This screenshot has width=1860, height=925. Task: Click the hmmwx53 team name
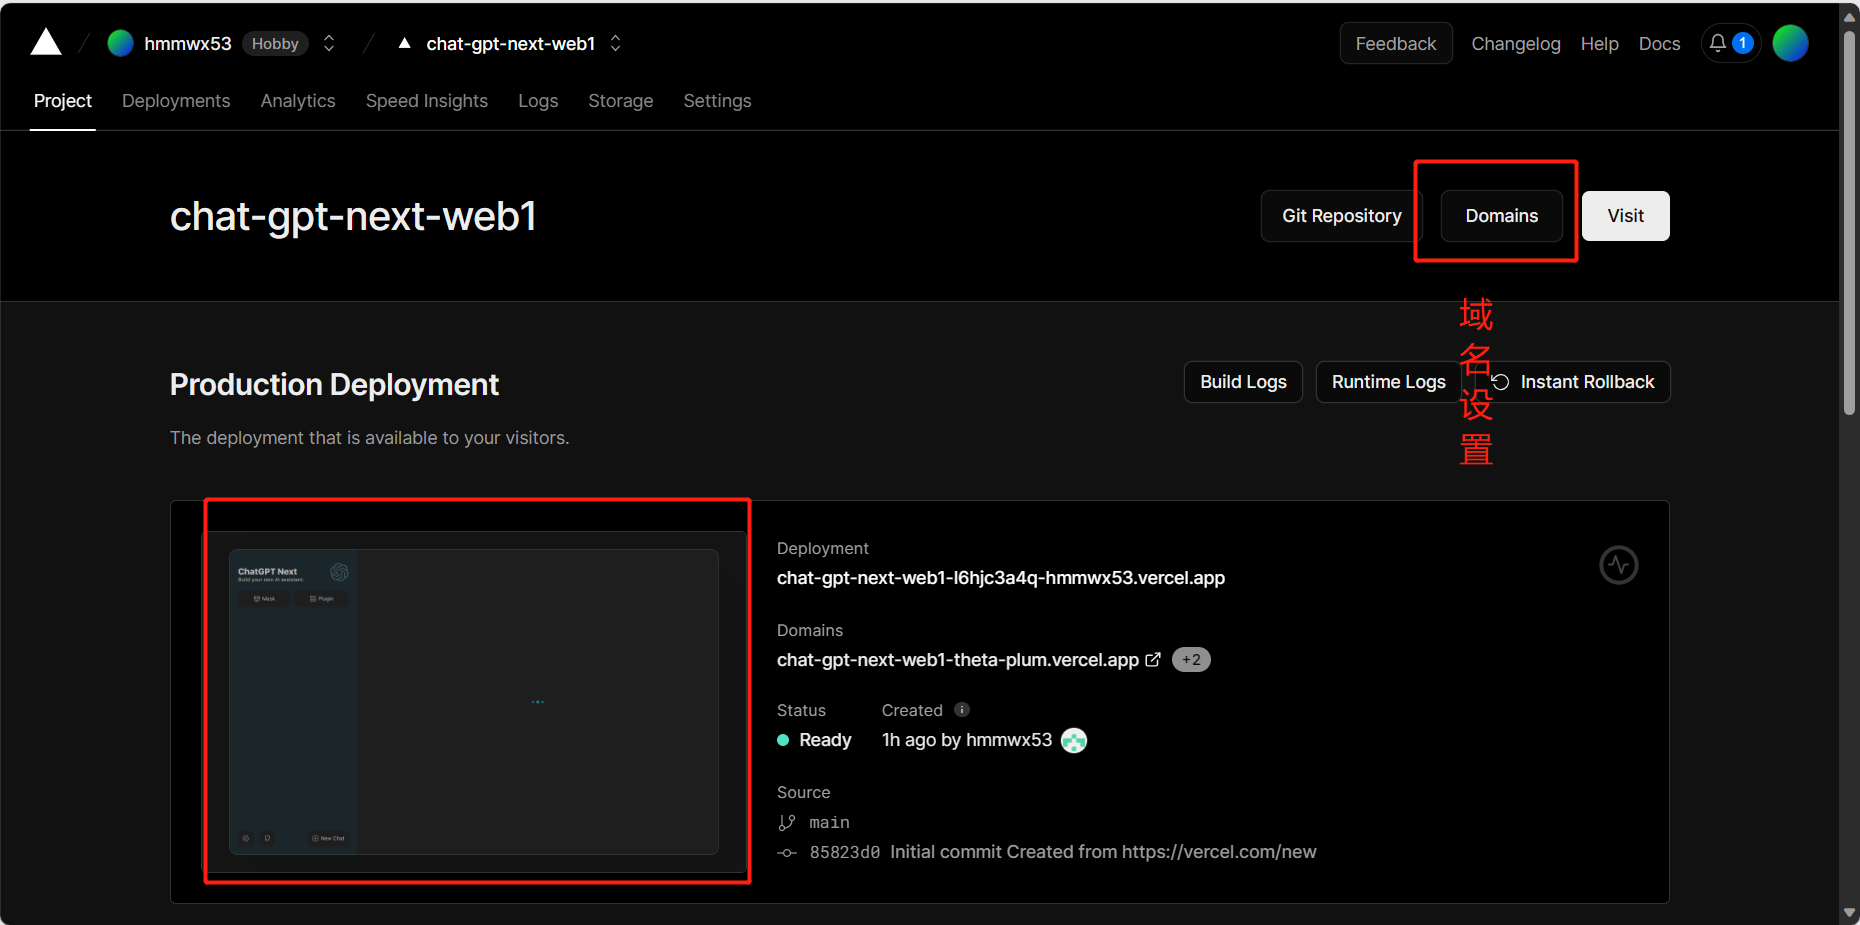[x=188, y=43]
